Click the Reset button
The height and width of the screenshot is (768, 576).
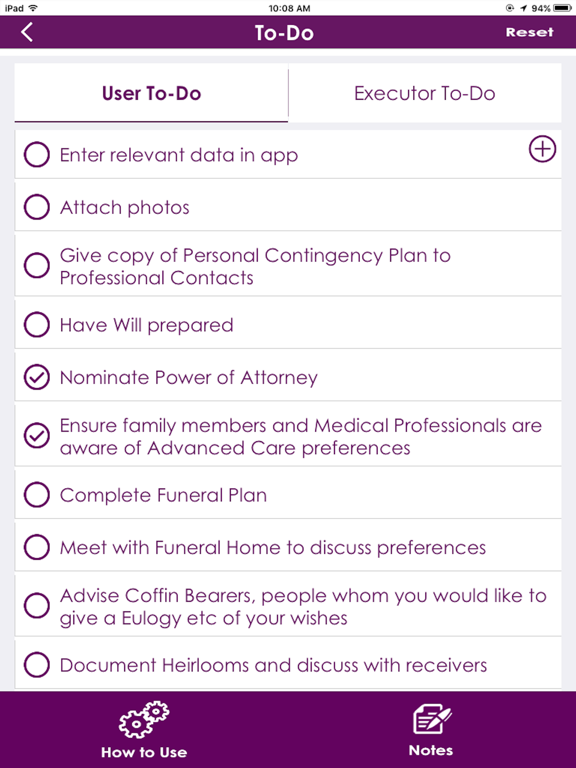[x=529, y=32]
